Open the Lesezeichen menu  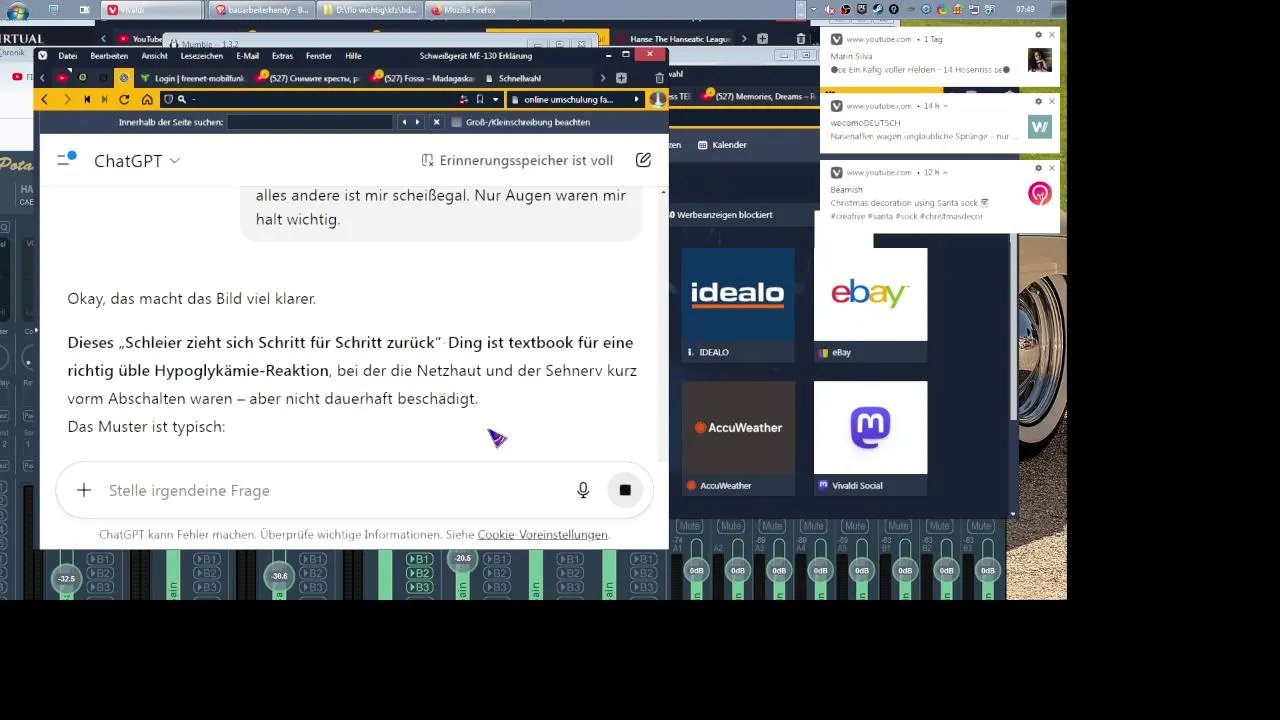pos(202,56)
